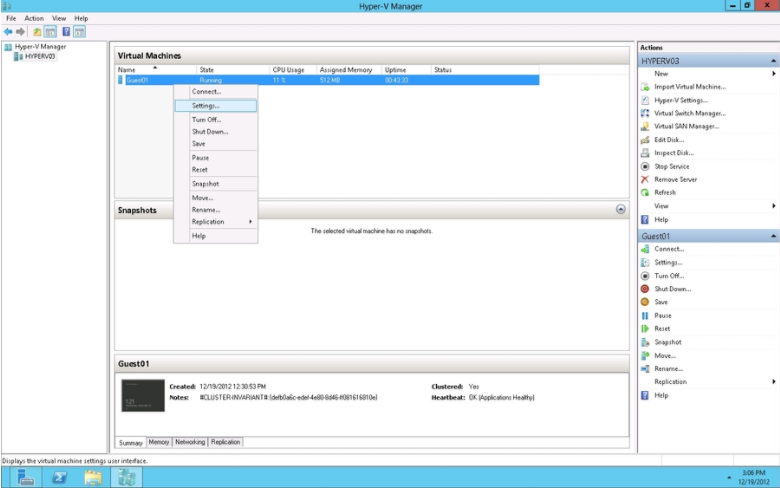Expand New submenu in Actions pane
The width and height of the screenshot is (780, 488).
pos(774,74)
